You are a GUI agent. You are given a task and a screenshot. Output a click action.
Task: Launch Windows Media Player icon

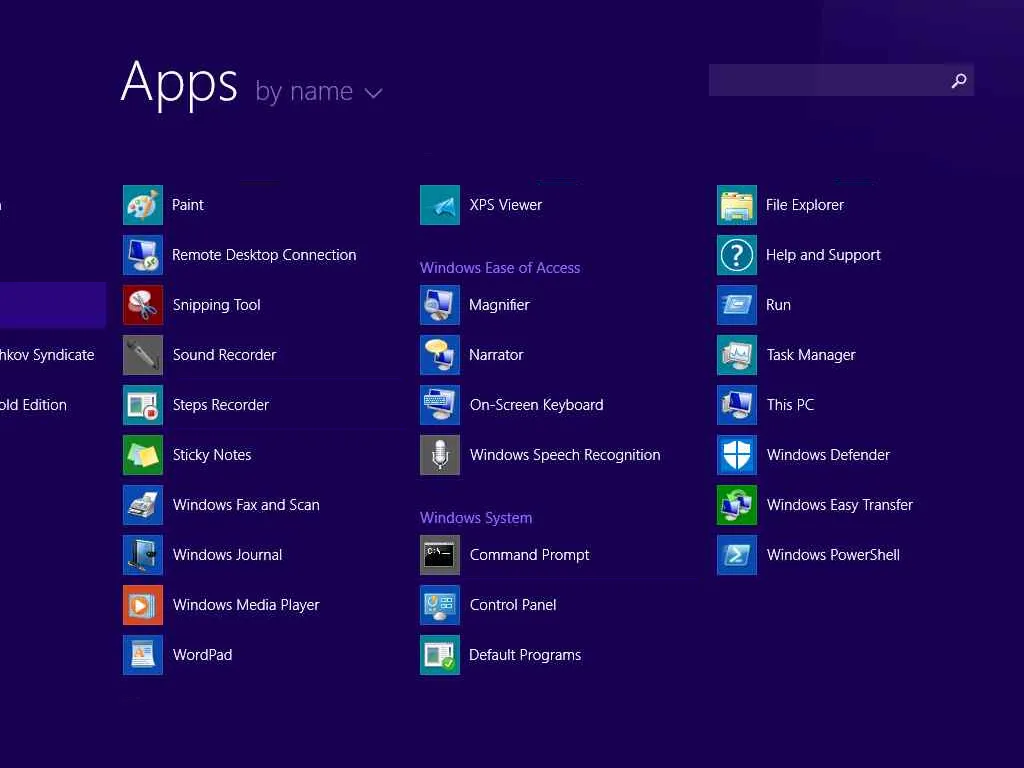[143, 605]
